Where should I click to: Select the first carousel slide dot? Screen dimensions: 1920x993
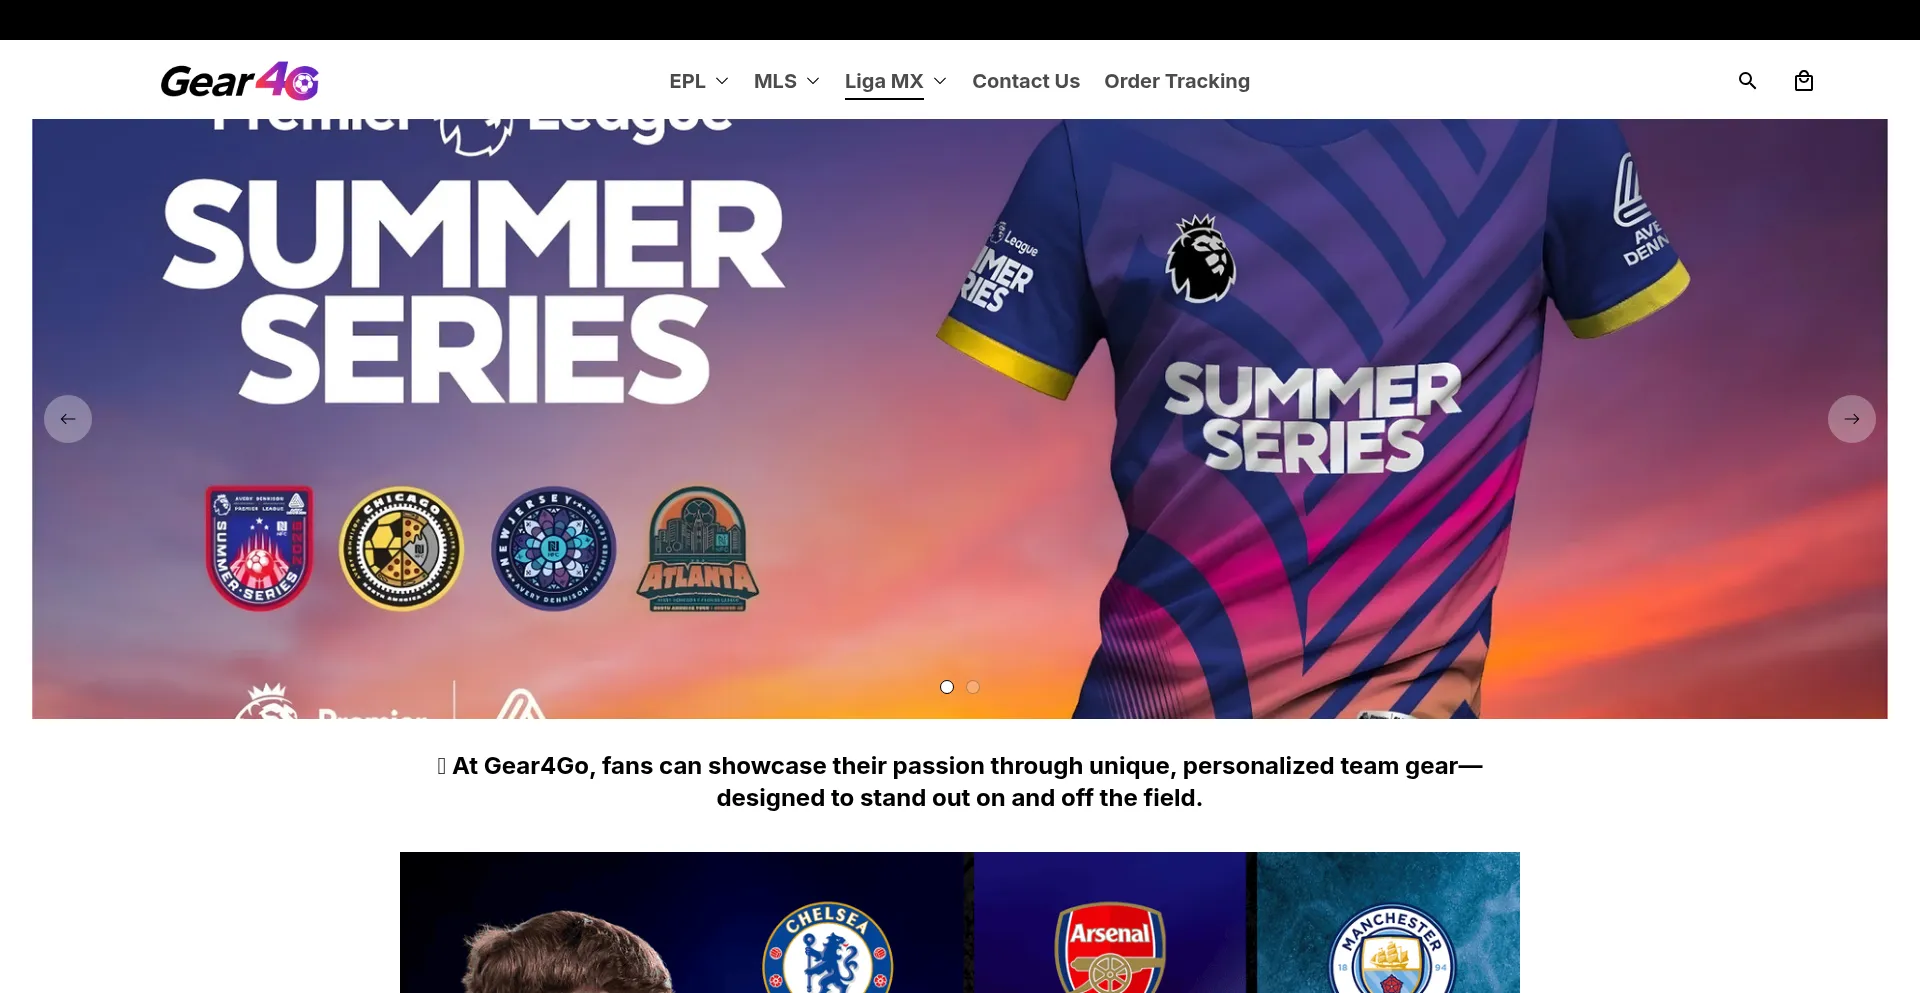tap(947, 687)
